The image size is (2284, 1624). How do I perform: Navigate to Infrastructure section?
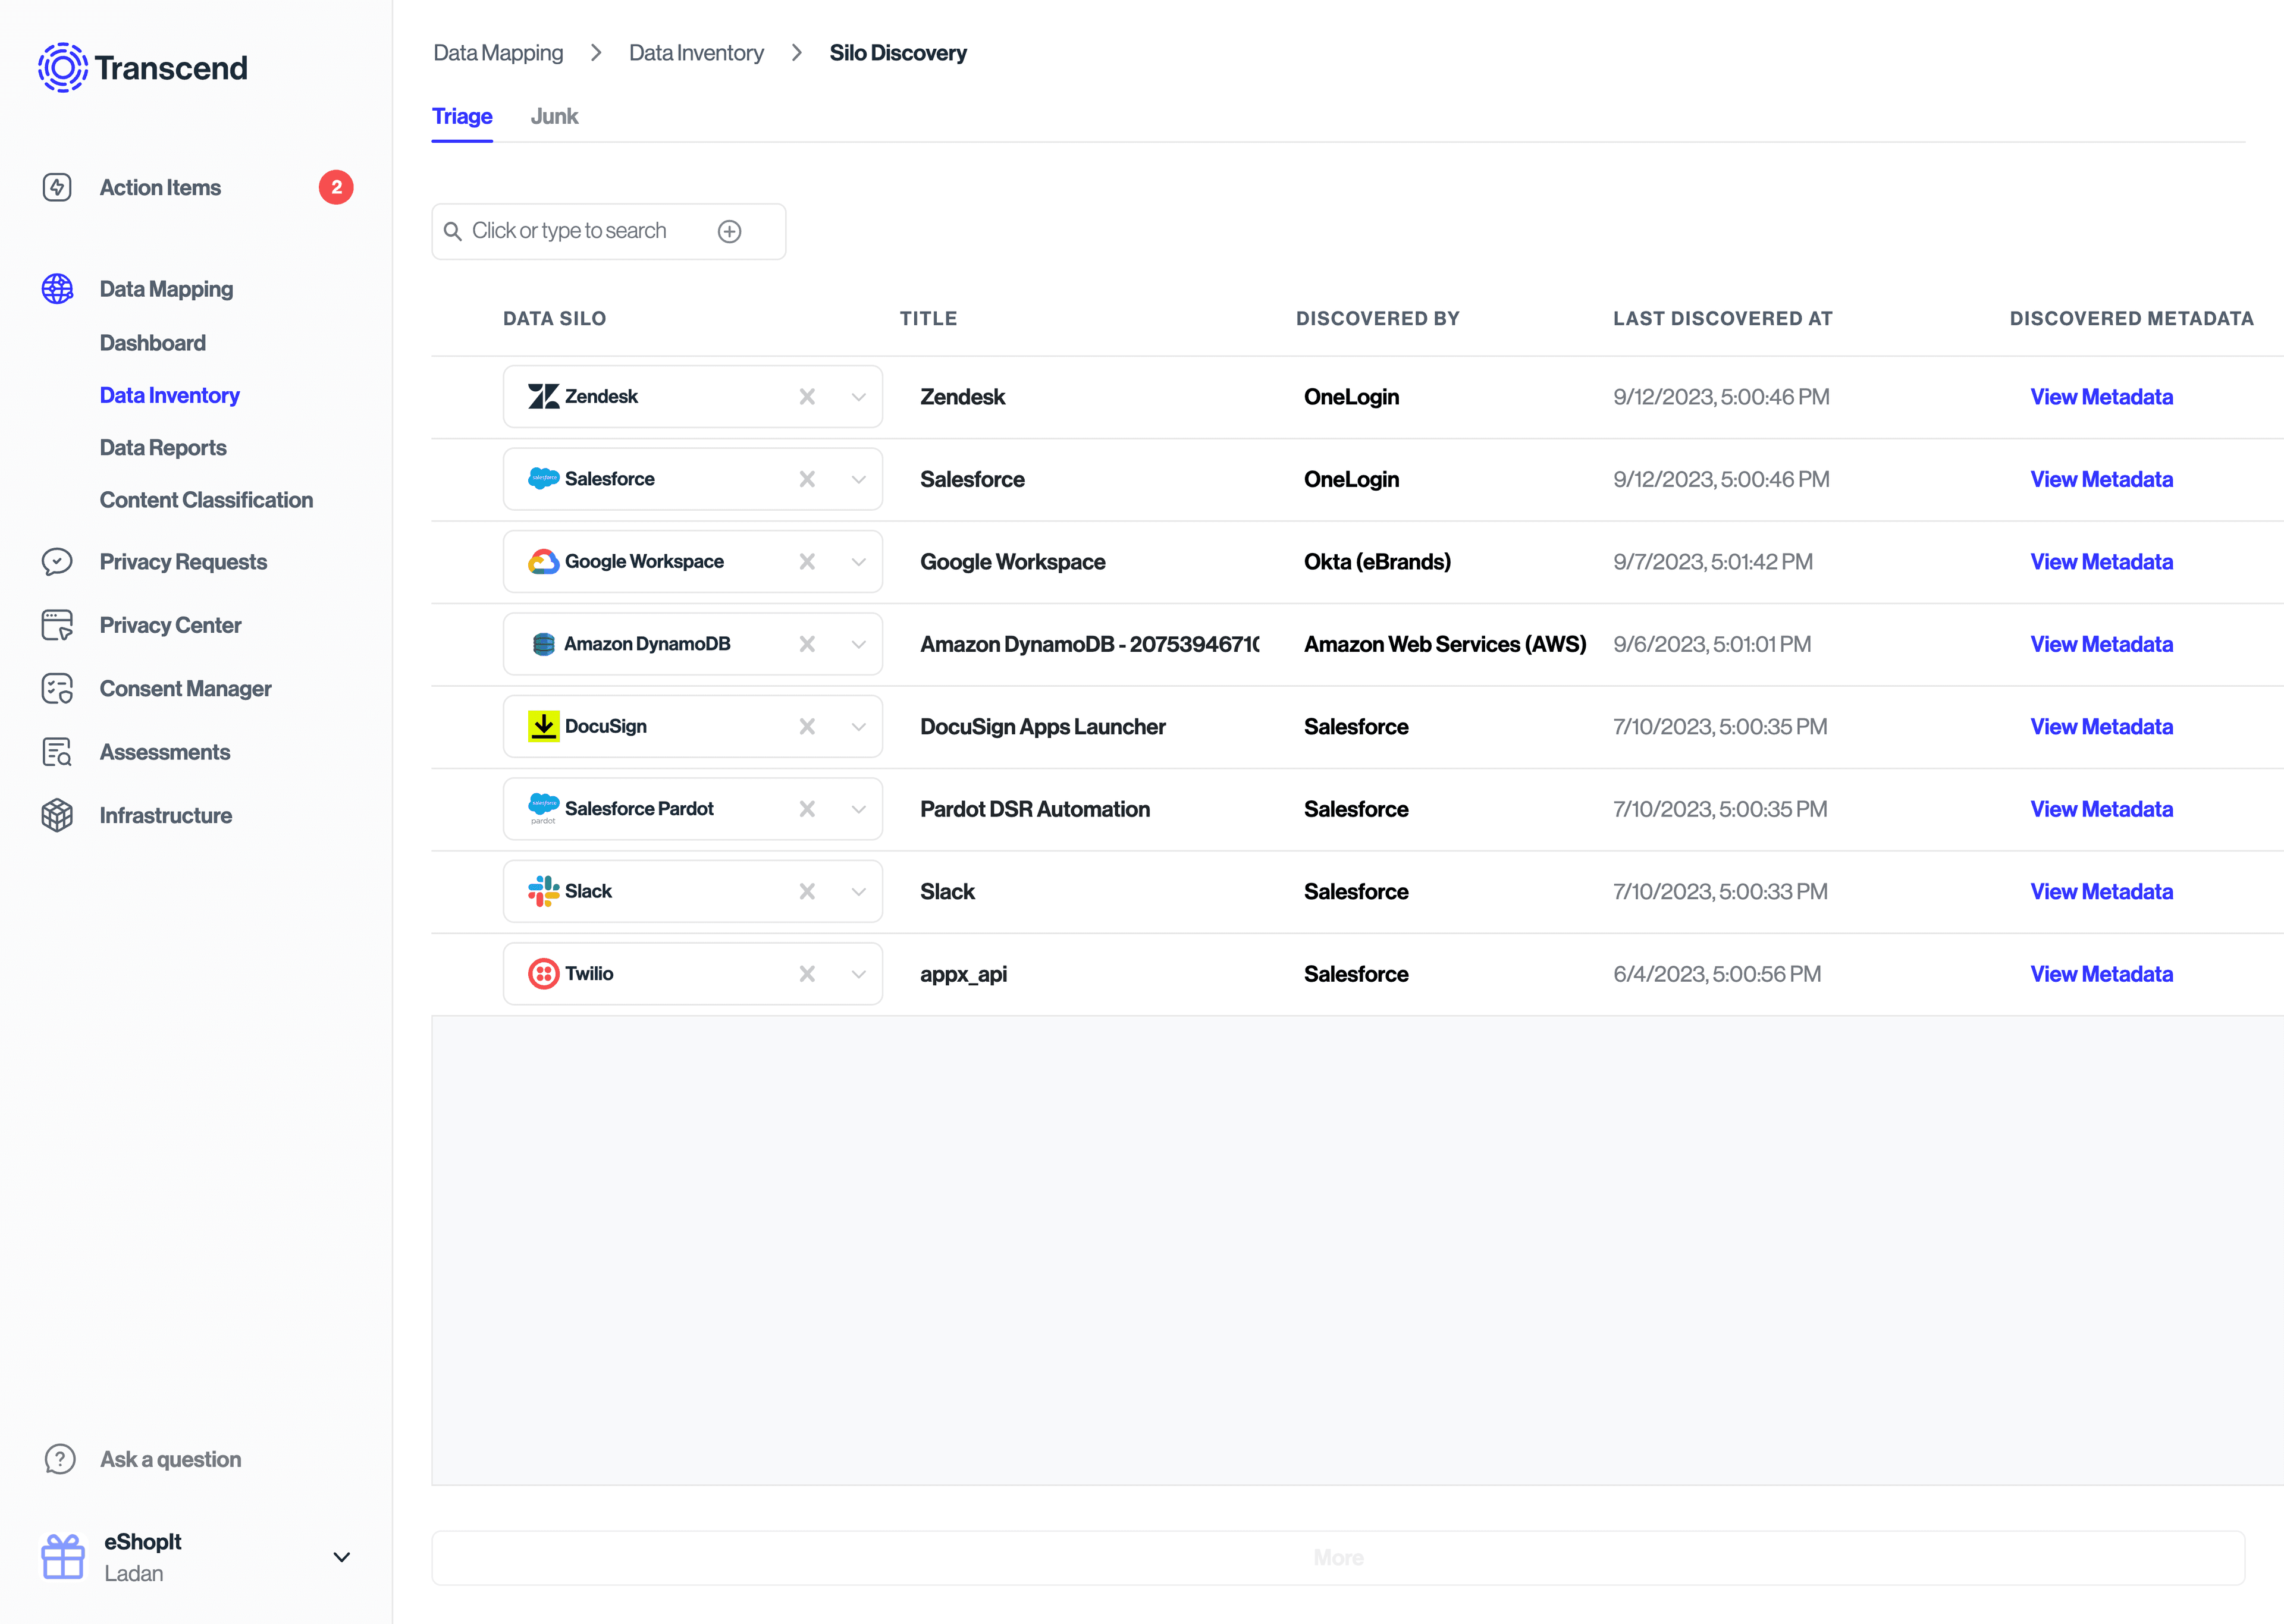coord(165,813)
